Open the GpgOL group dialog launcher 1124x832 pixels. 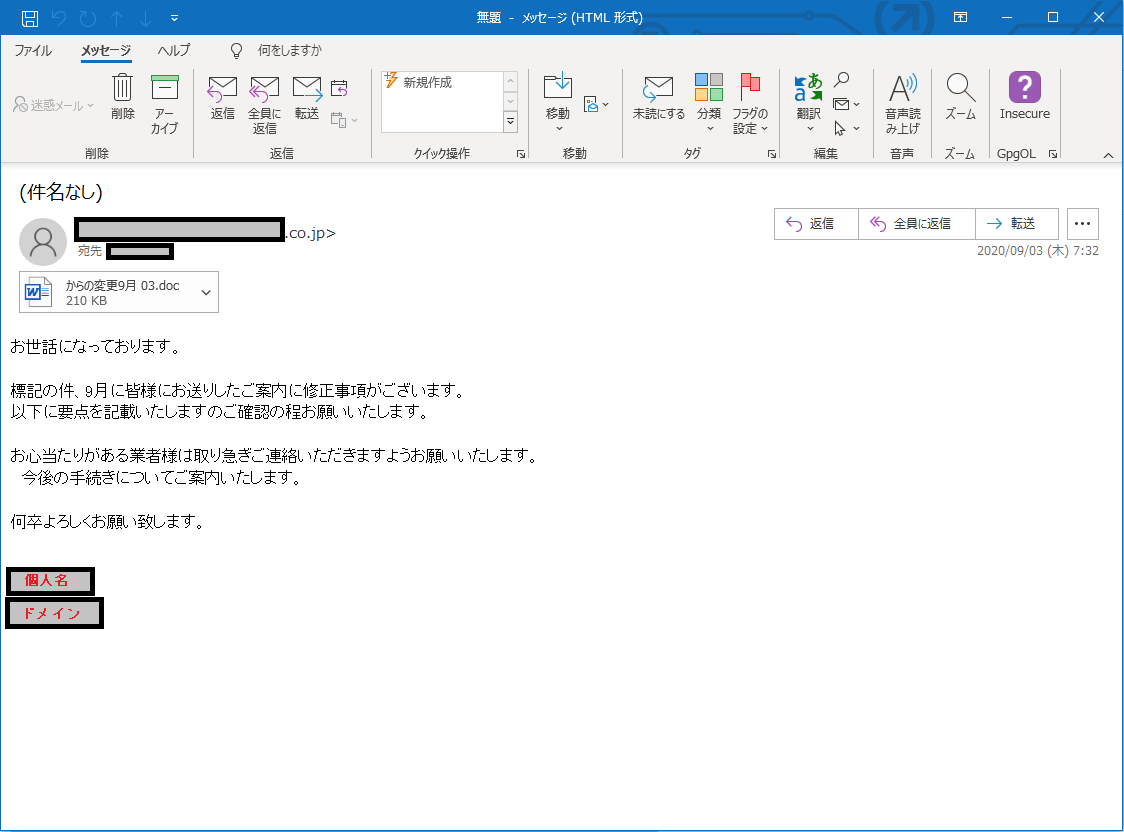click(1053, 154)
